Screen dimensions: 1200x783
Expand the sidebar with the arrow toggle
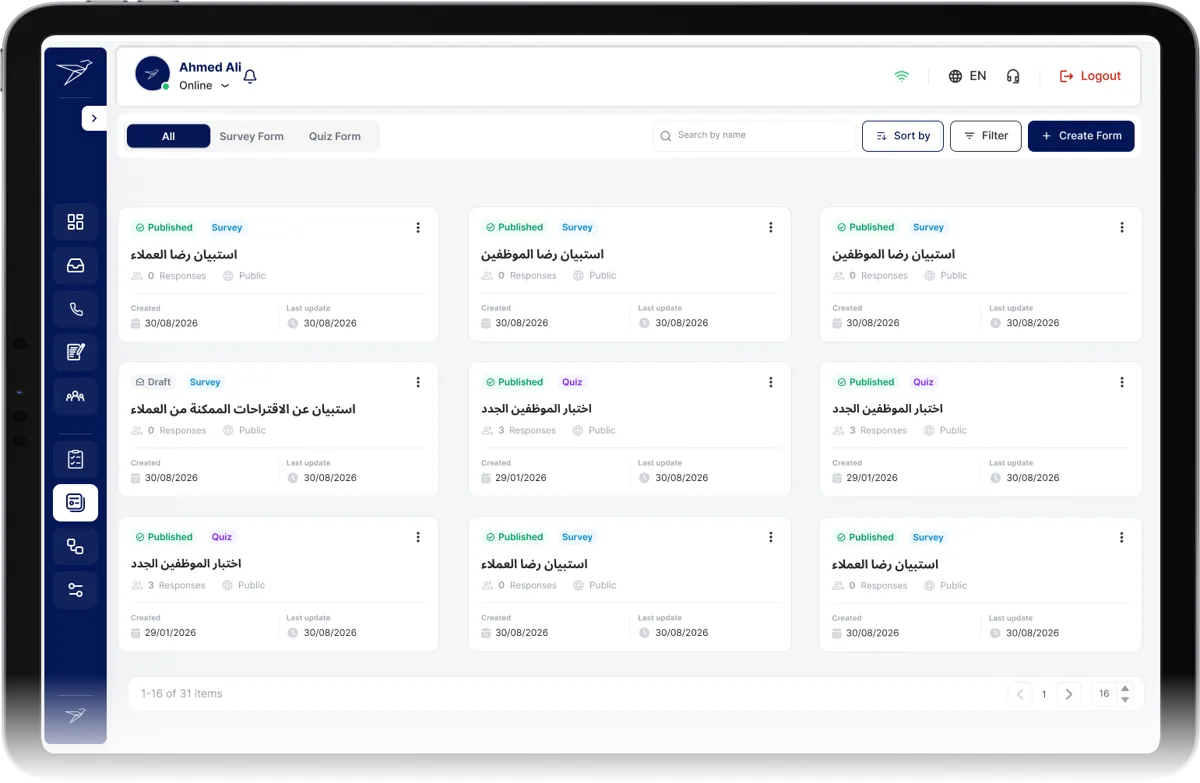click(x=94, y=118)
